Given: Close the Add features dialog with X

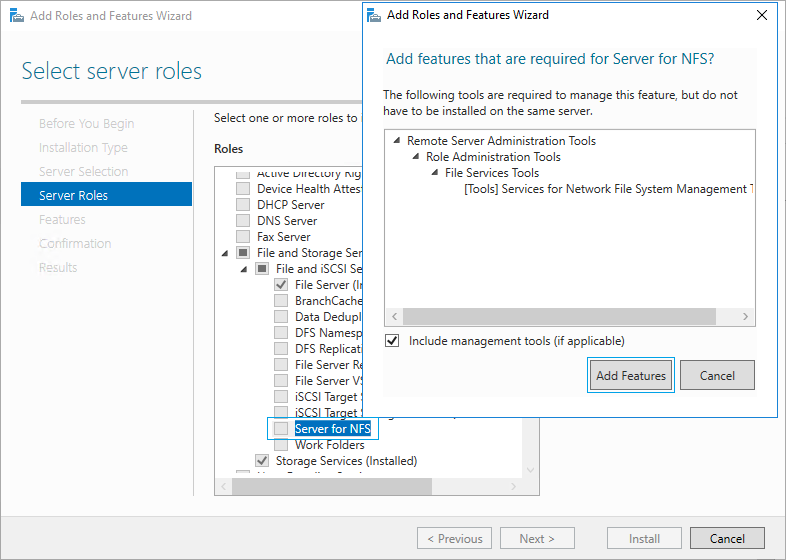Looking at the screenshot, I should pyautogui.click(x=761, y=15).
